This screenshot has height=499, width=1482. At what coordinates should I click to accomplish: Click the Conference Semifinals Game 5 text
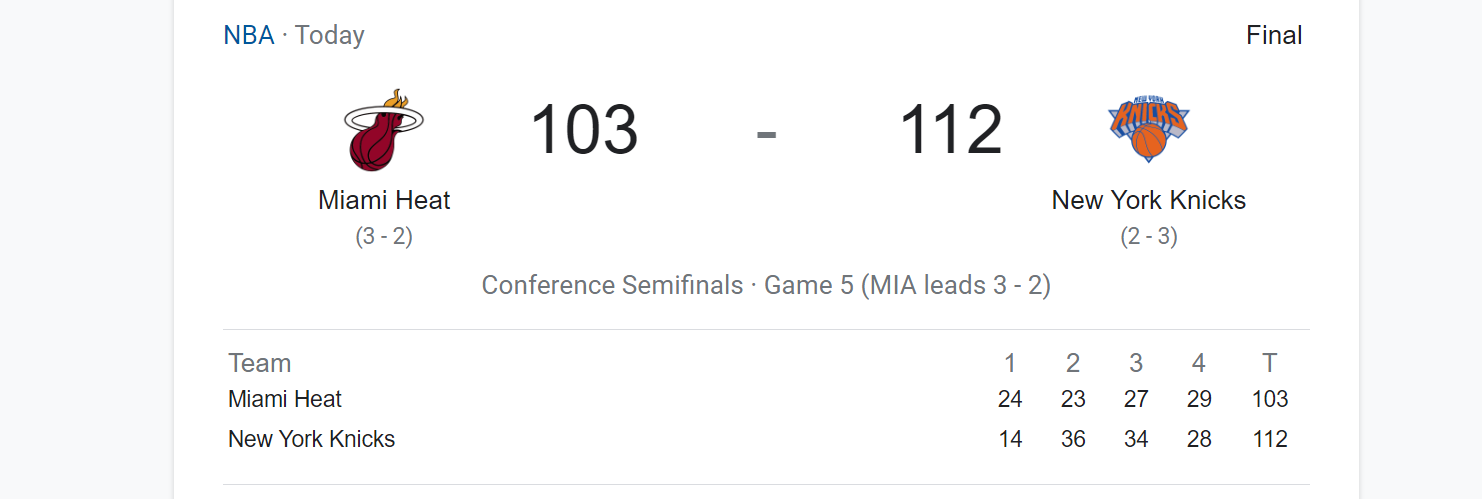[x=766, y=285]
